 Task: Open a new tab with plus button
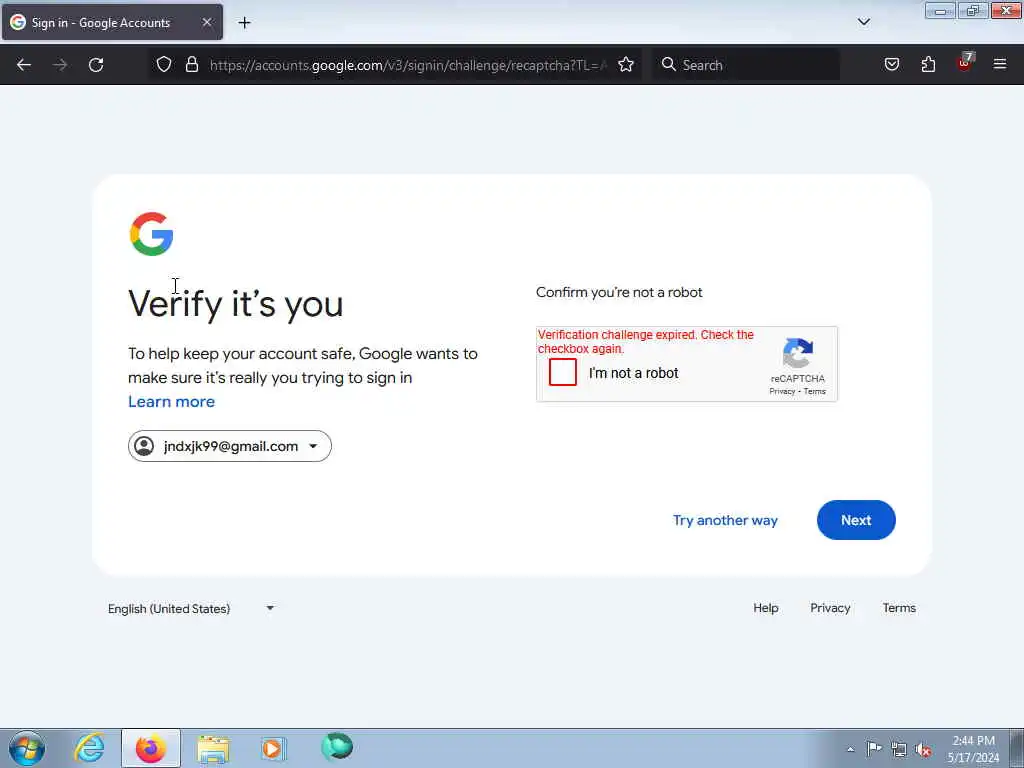tap(244, 23)
